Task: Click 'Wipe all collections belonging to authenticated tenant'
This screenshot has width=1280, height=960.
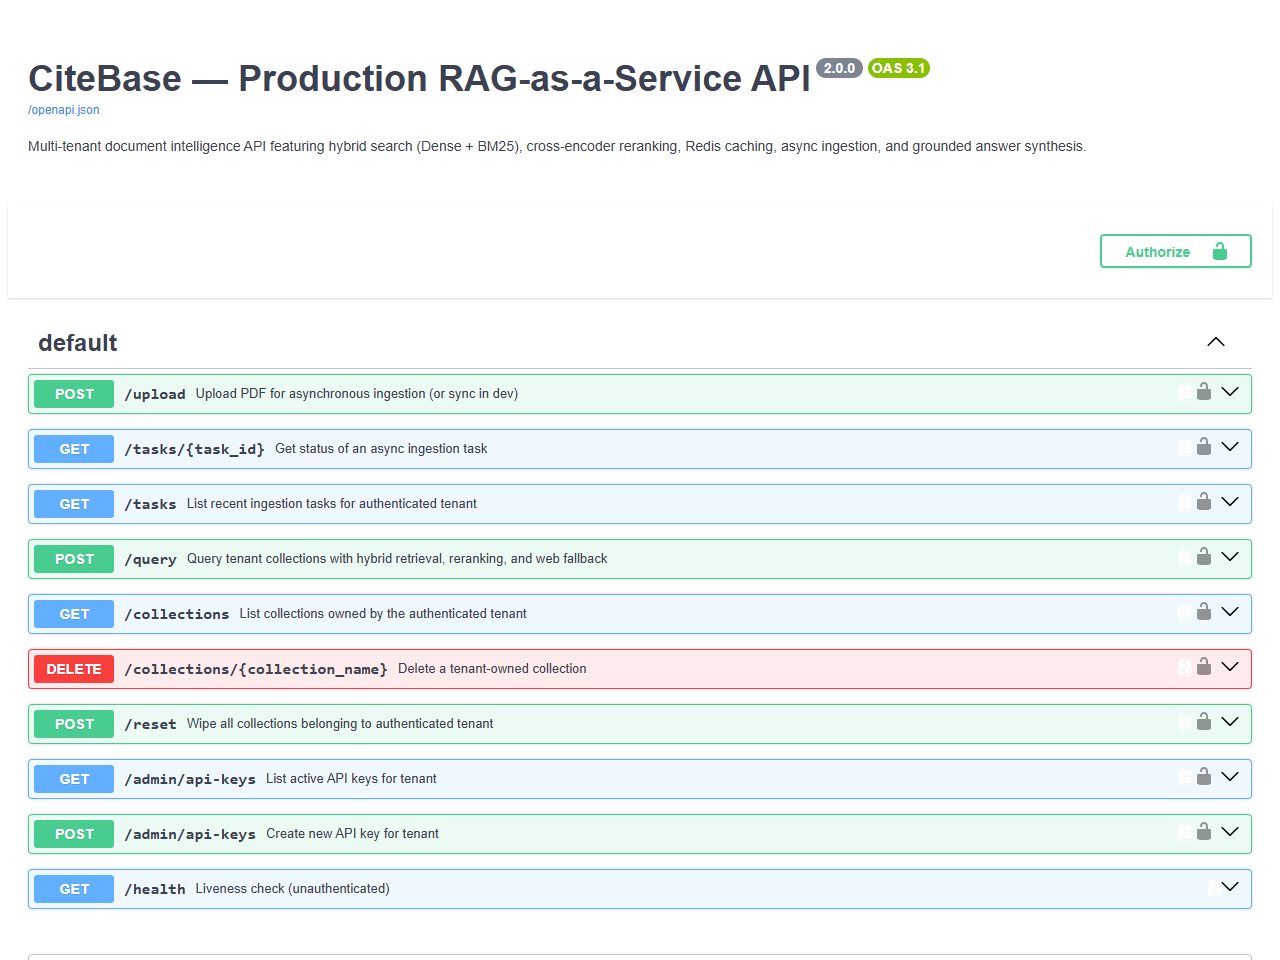Action: point(340,724)
